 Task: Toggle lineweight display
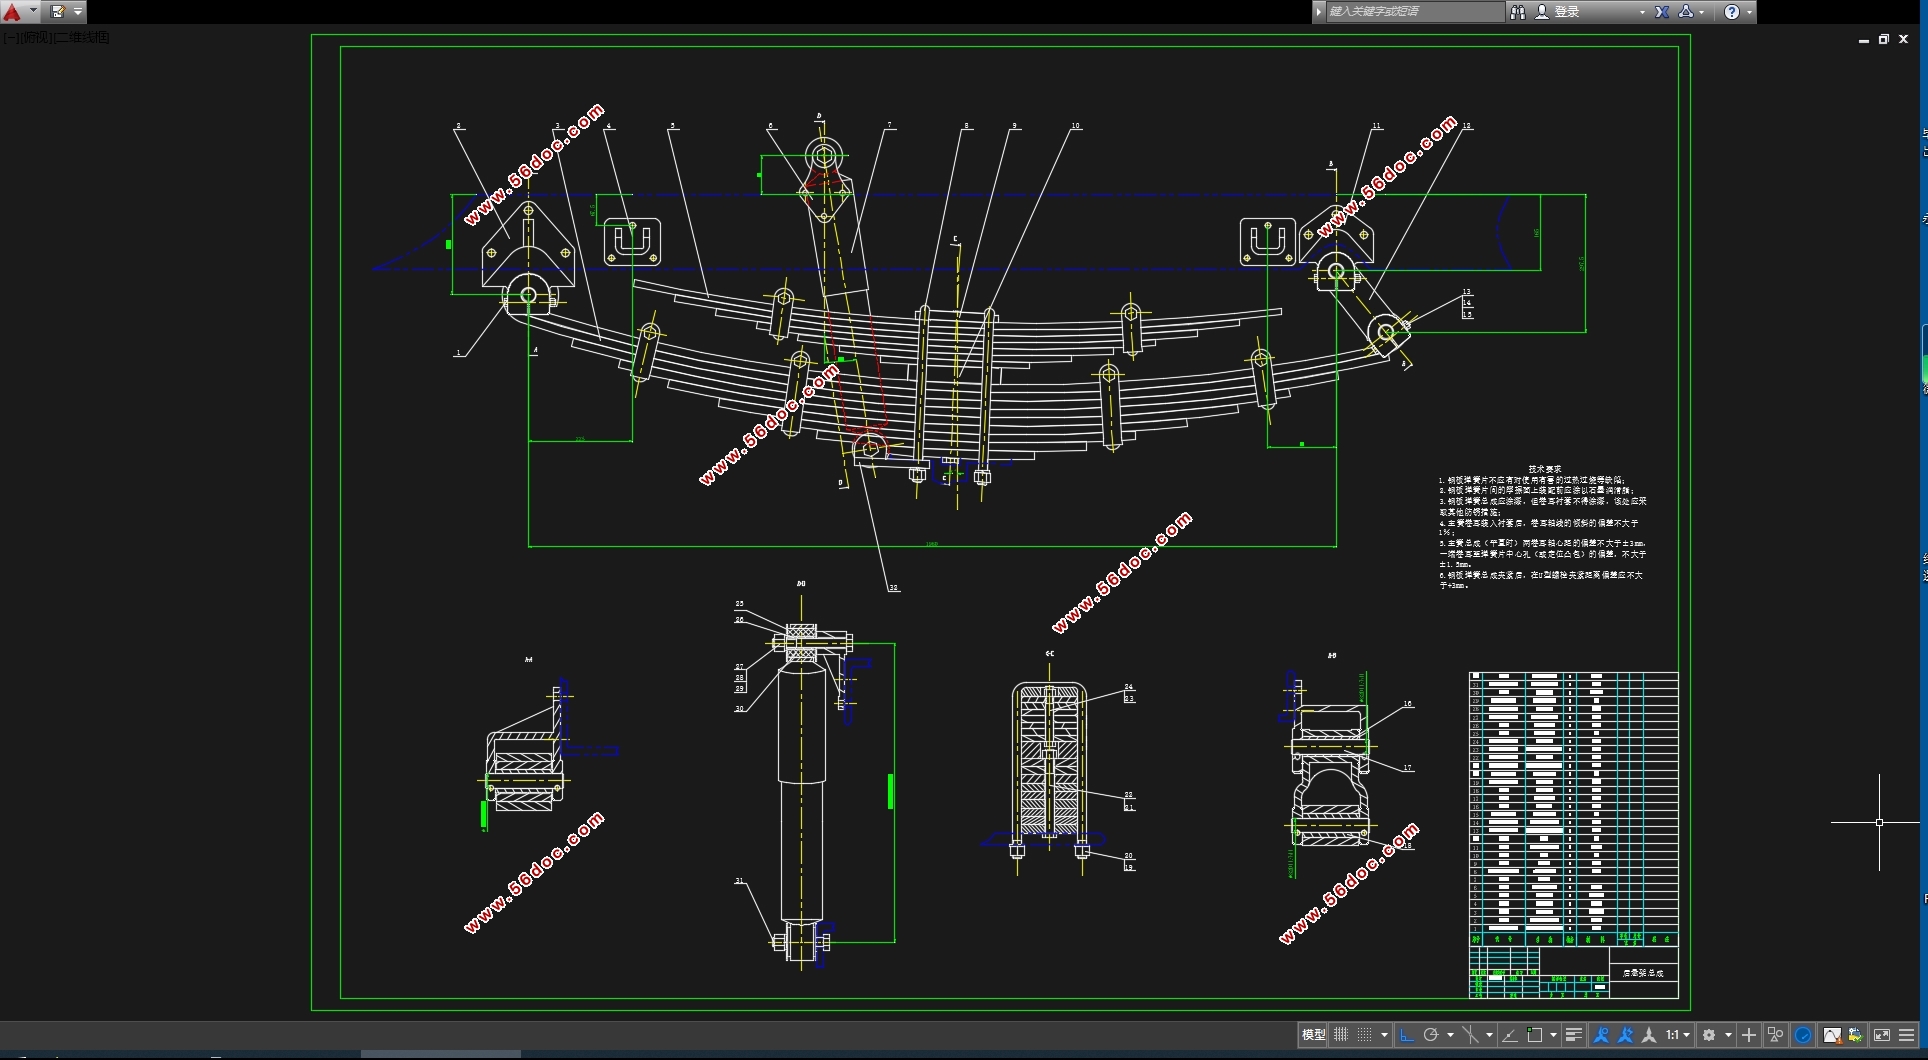point(1573,1035)
